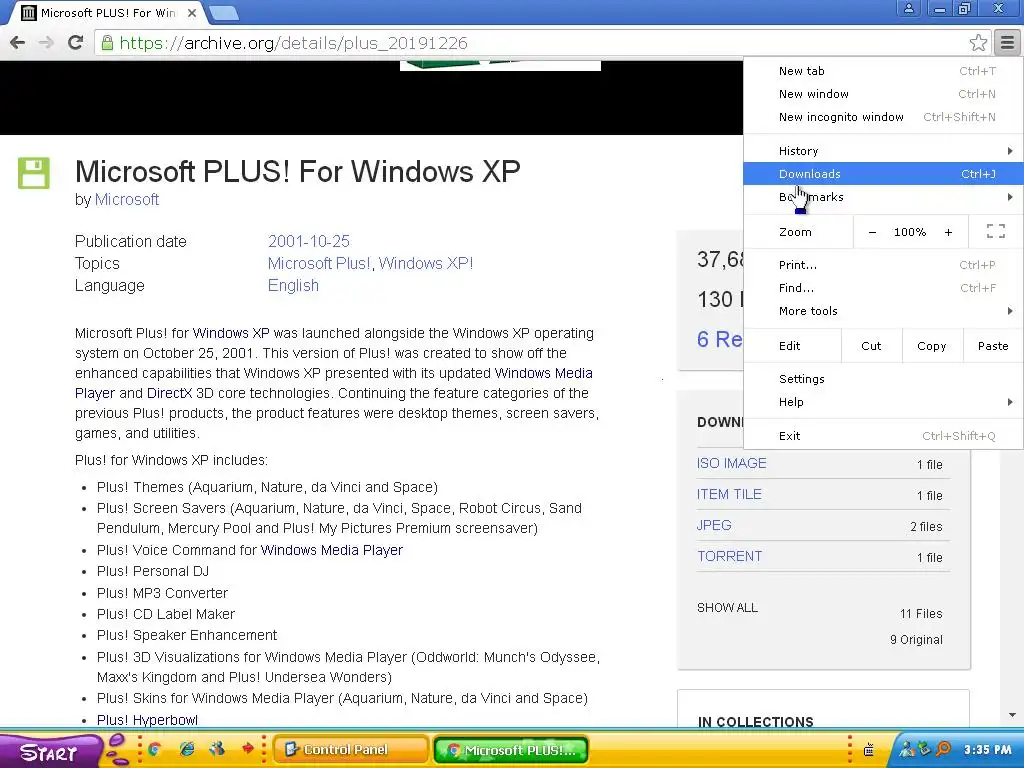This screenshot has height=768, width=1024.
Task: Increase zoom with the plus button
Action: click(x=948, y=232)
